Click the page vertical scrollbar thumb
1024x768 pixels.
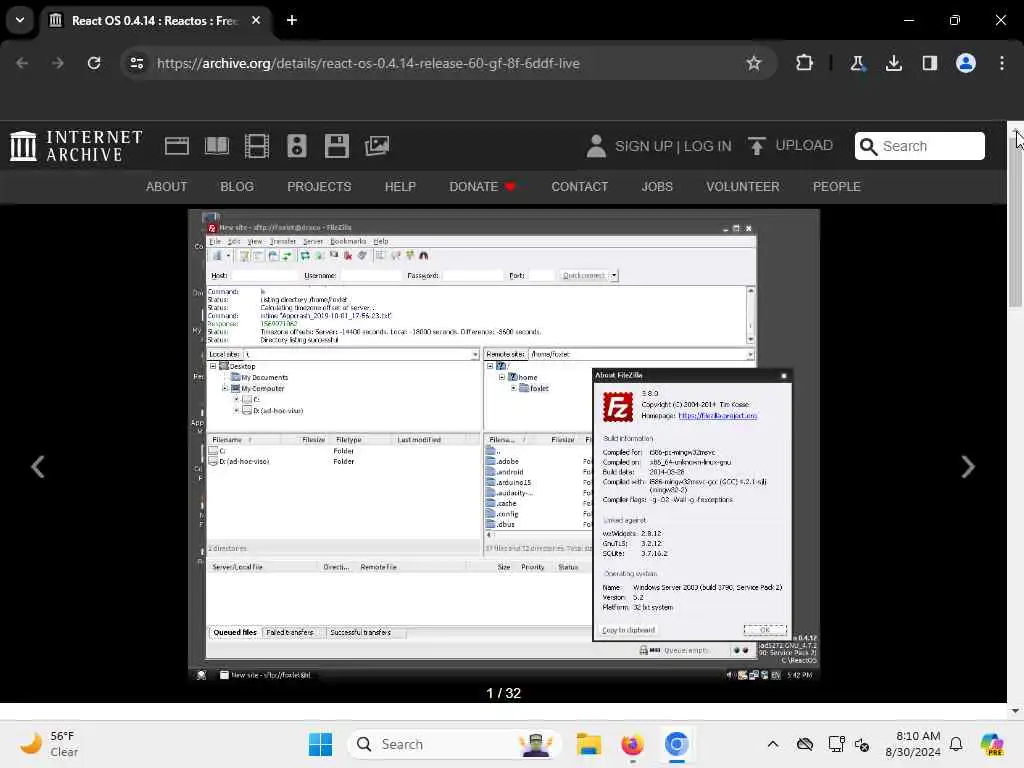pos(1015,222)
